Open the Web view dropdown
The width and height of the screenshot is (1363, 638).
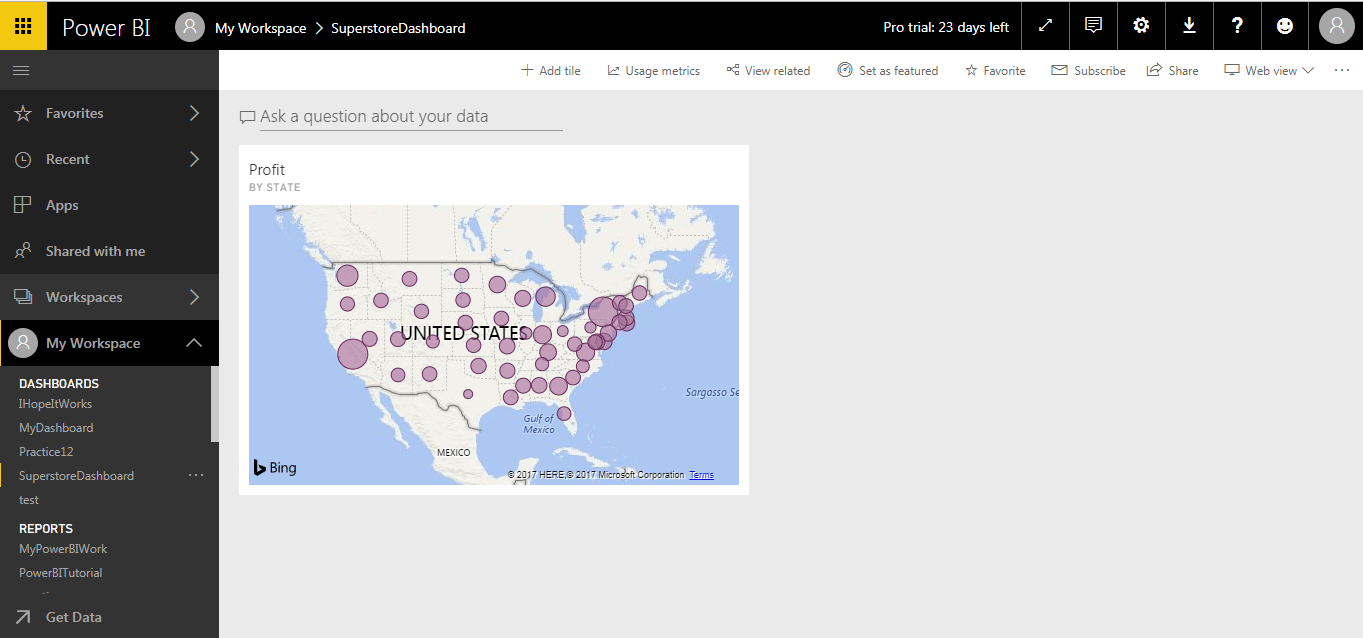[1269, 71]
